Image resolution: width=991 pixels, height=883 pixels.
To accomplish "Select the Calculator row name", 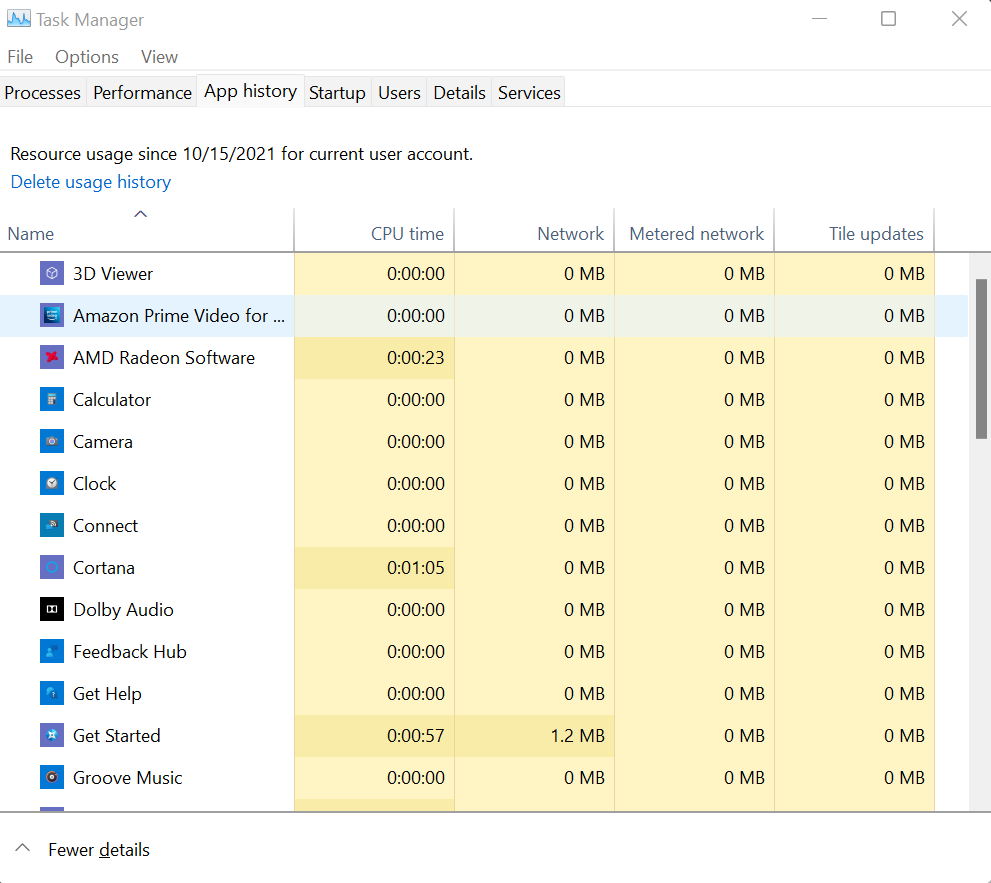I will pos(112,399).
